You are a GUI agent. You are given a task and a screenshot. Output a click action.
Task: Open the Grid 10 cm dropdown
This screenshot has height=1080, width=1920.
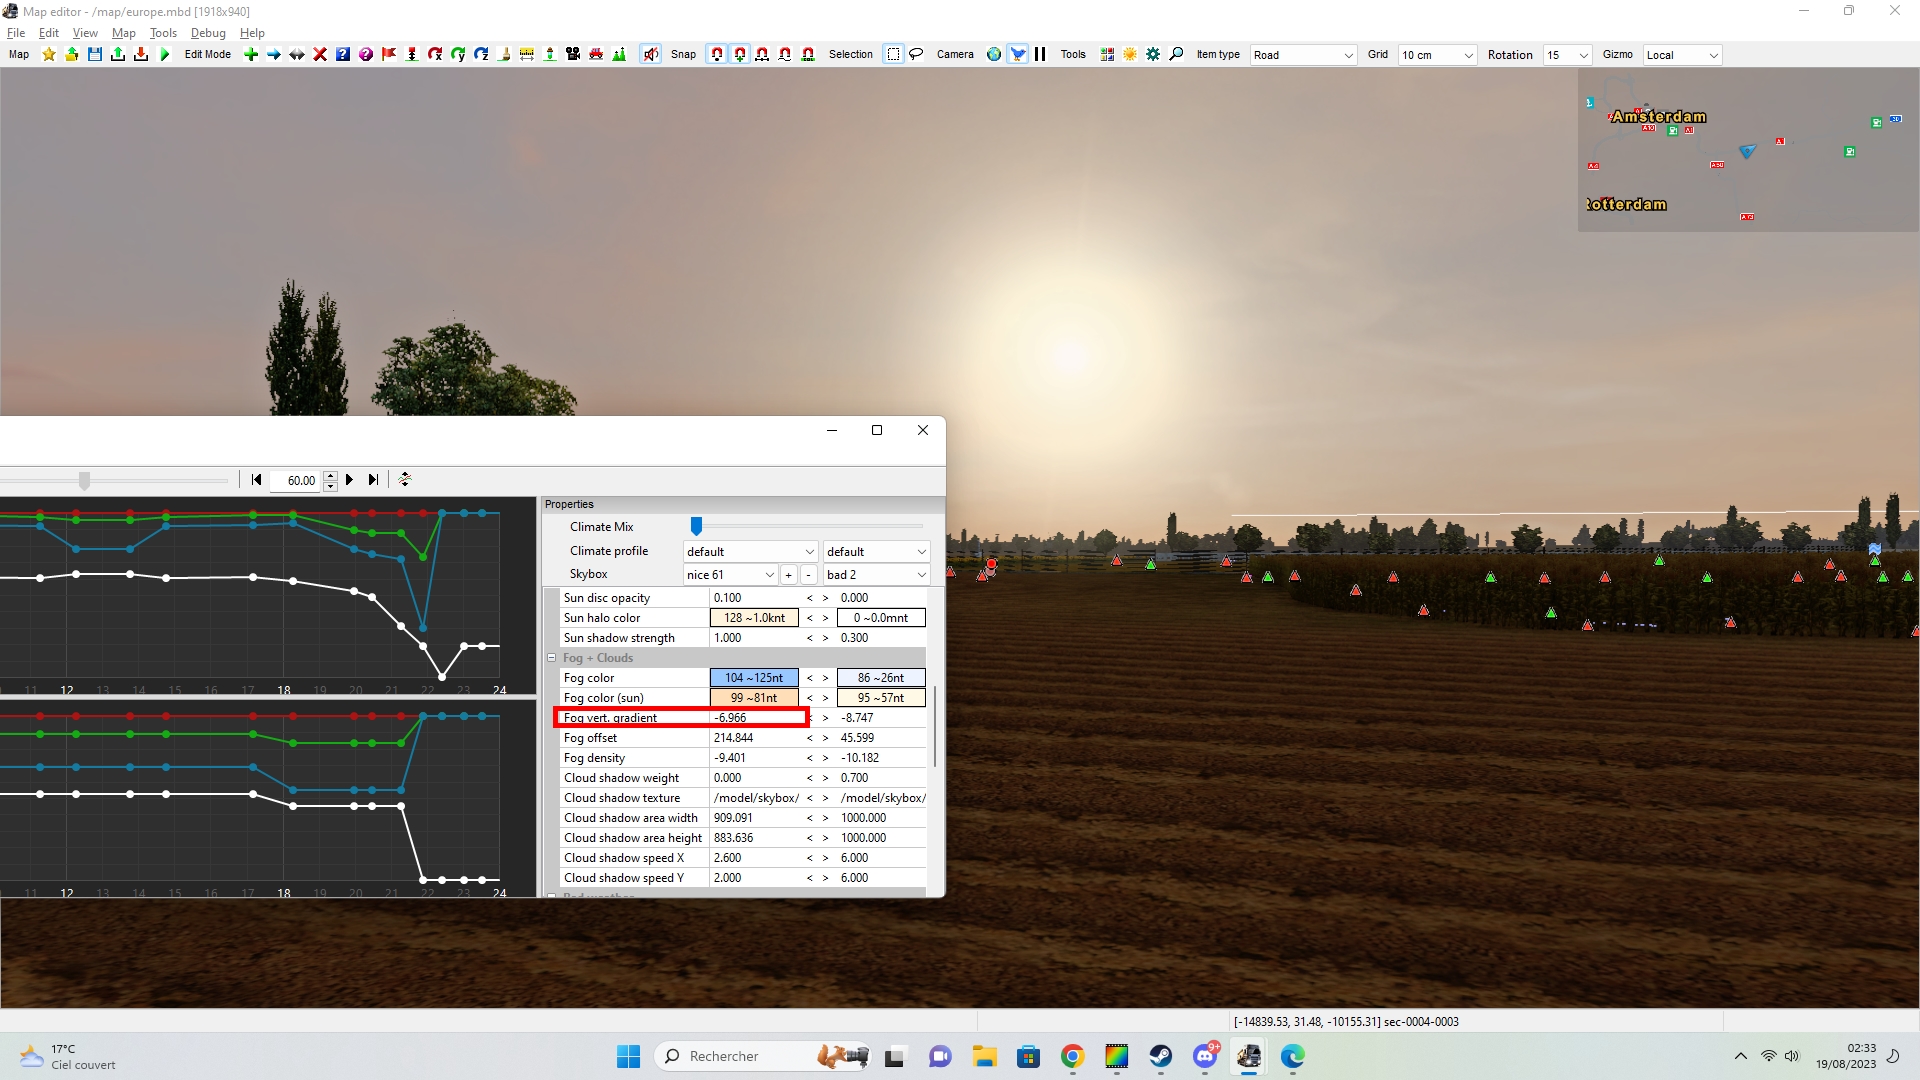point(1437,55)
